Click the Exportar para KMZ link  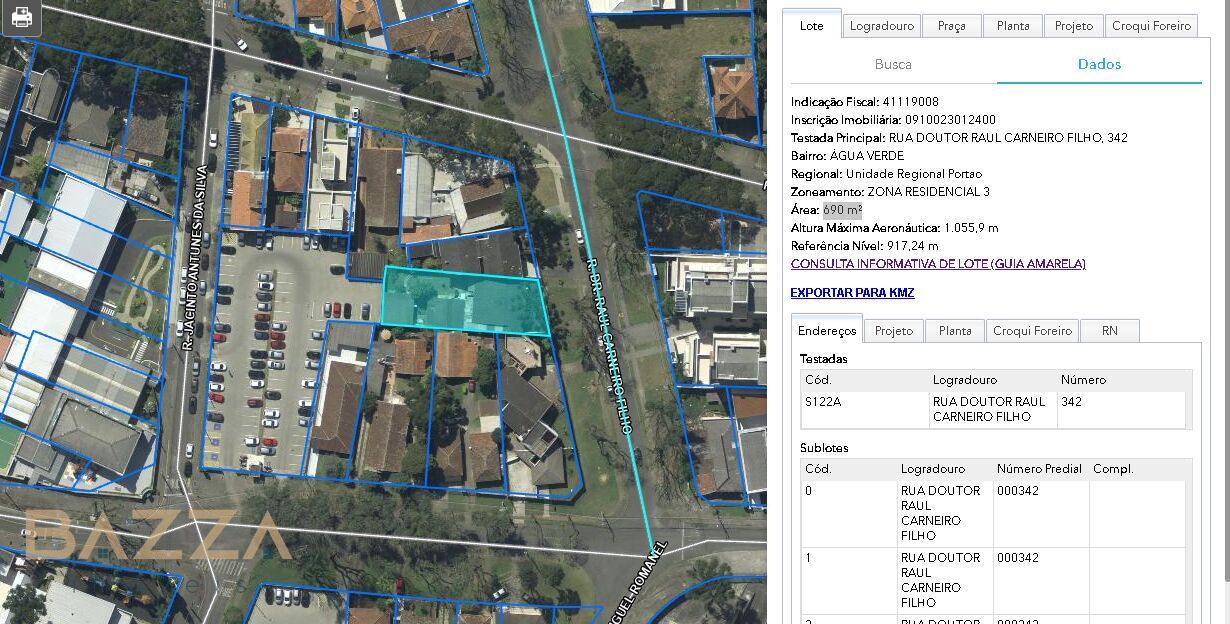(x=852, y=293)
